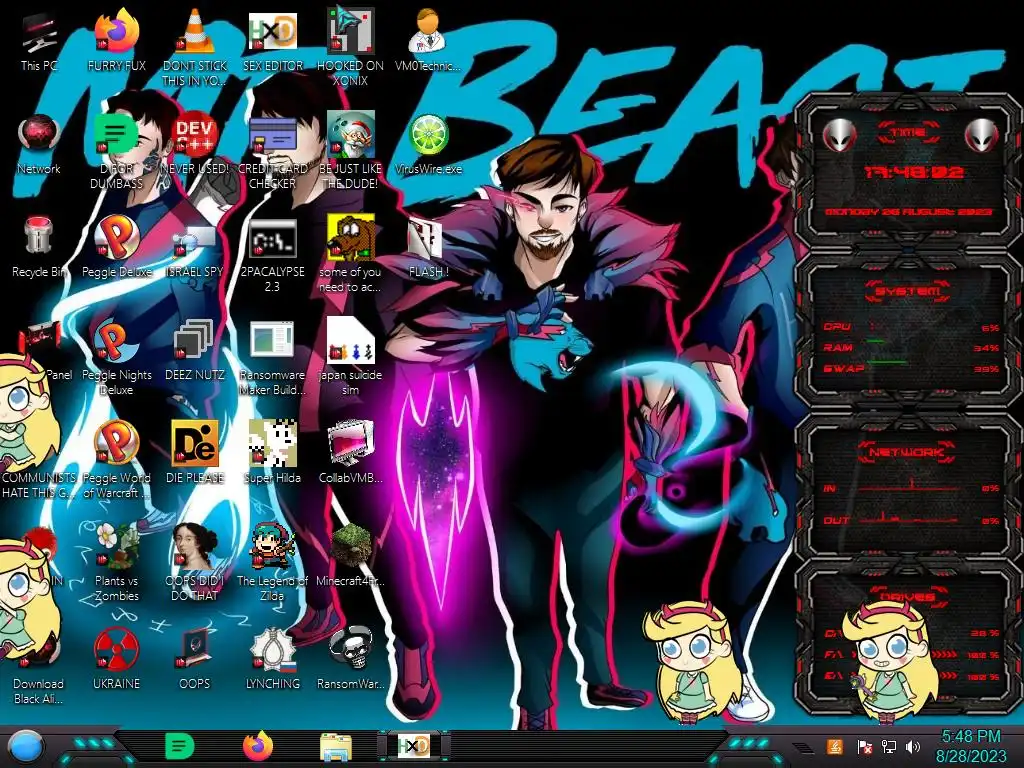This screenshot has width=1024, height=768.
Task: Launch The Legend of Zilda
Action: click(x=272, y=546)
